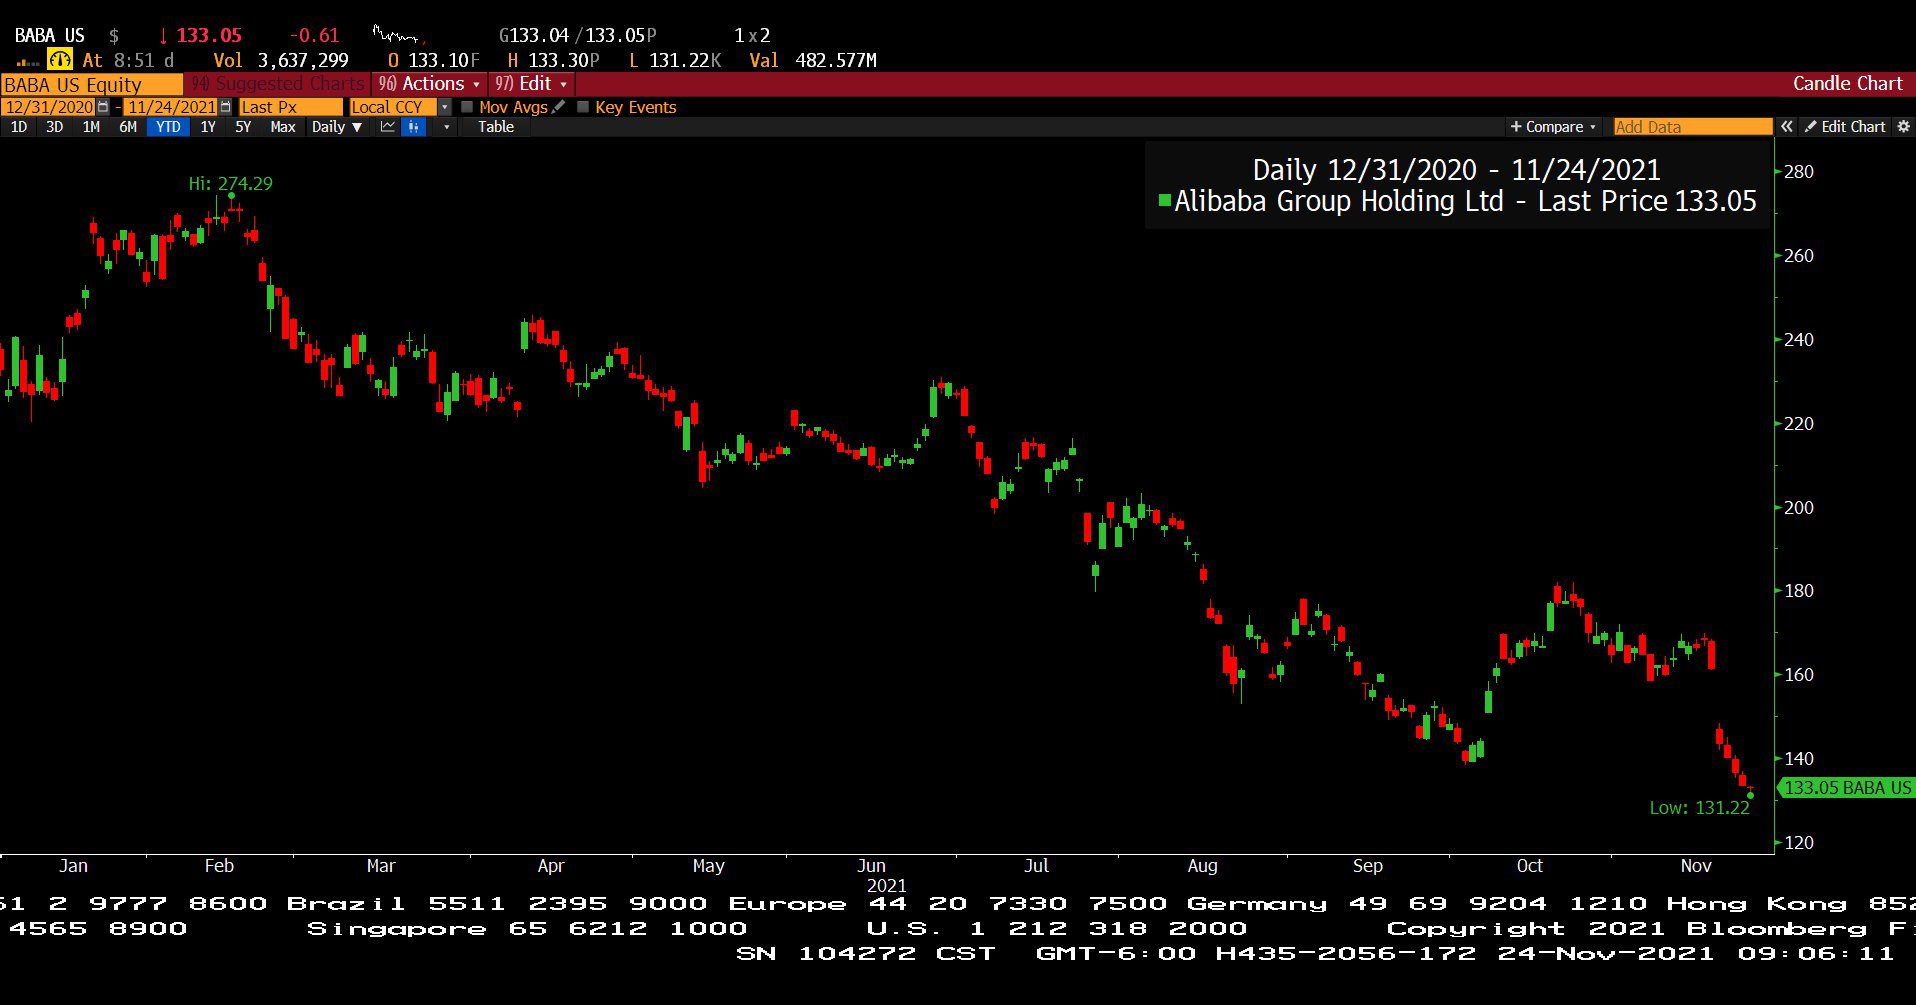Click the 120 y-axis label
1916x1005 pixels.
pyautogui.click(x=1799, y=843)
